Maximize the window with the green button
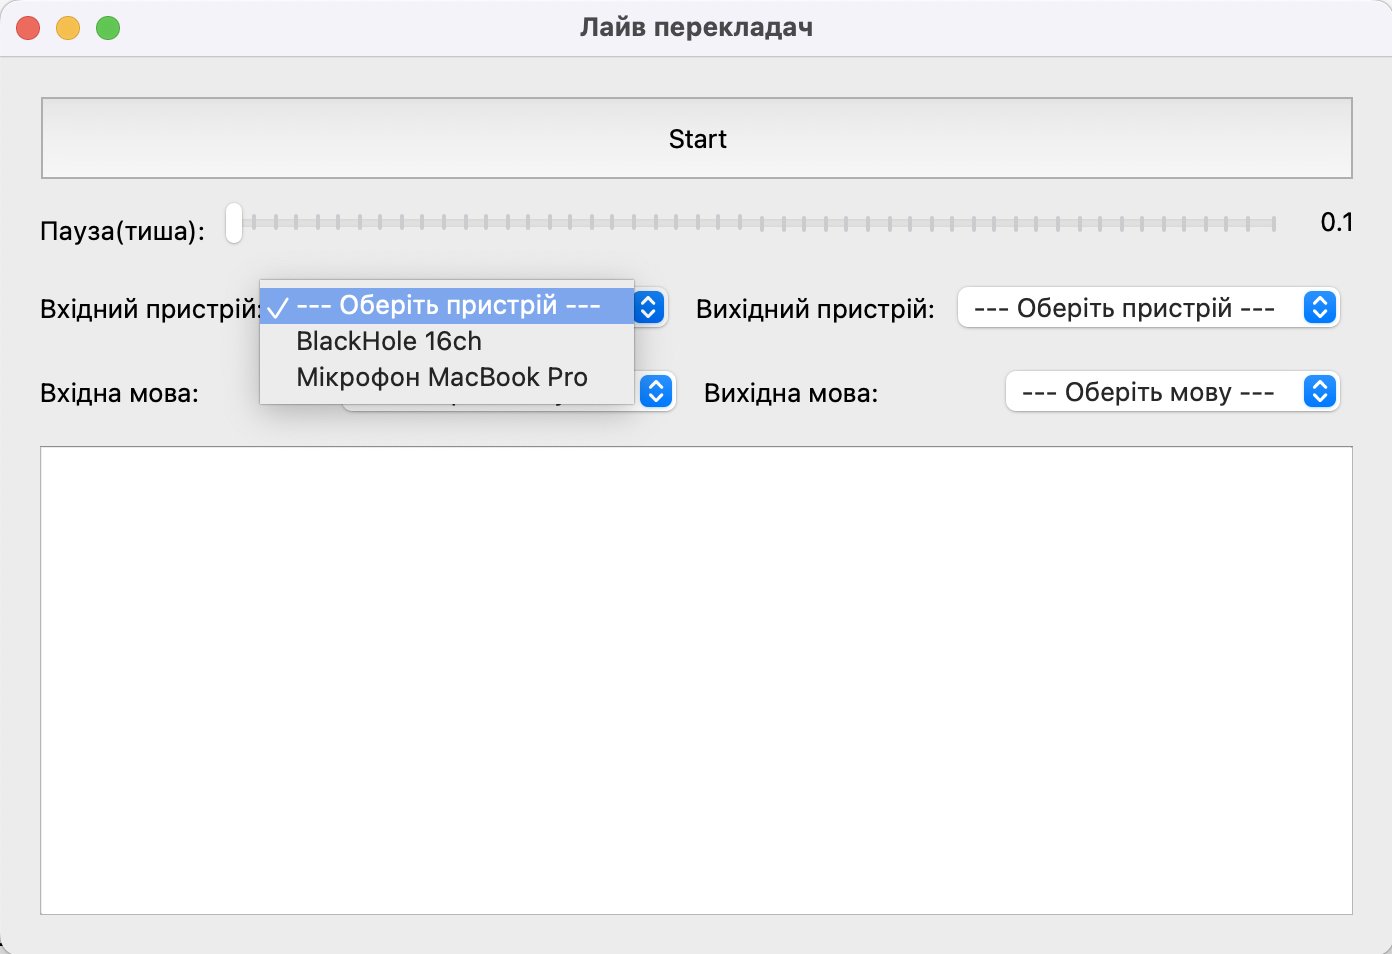This screenshot has height=954, width=1392. (x=108, y=28)
